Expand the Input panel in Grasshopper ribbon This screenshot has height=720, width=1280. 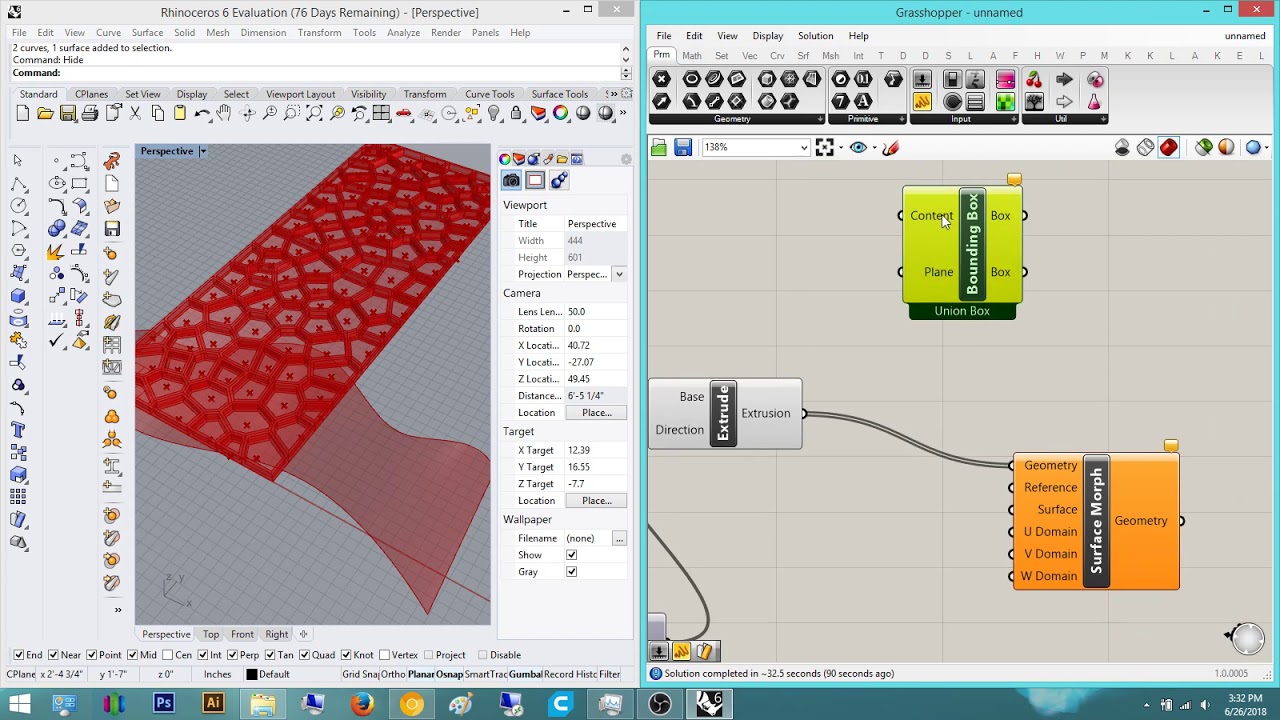(1015, 119)
